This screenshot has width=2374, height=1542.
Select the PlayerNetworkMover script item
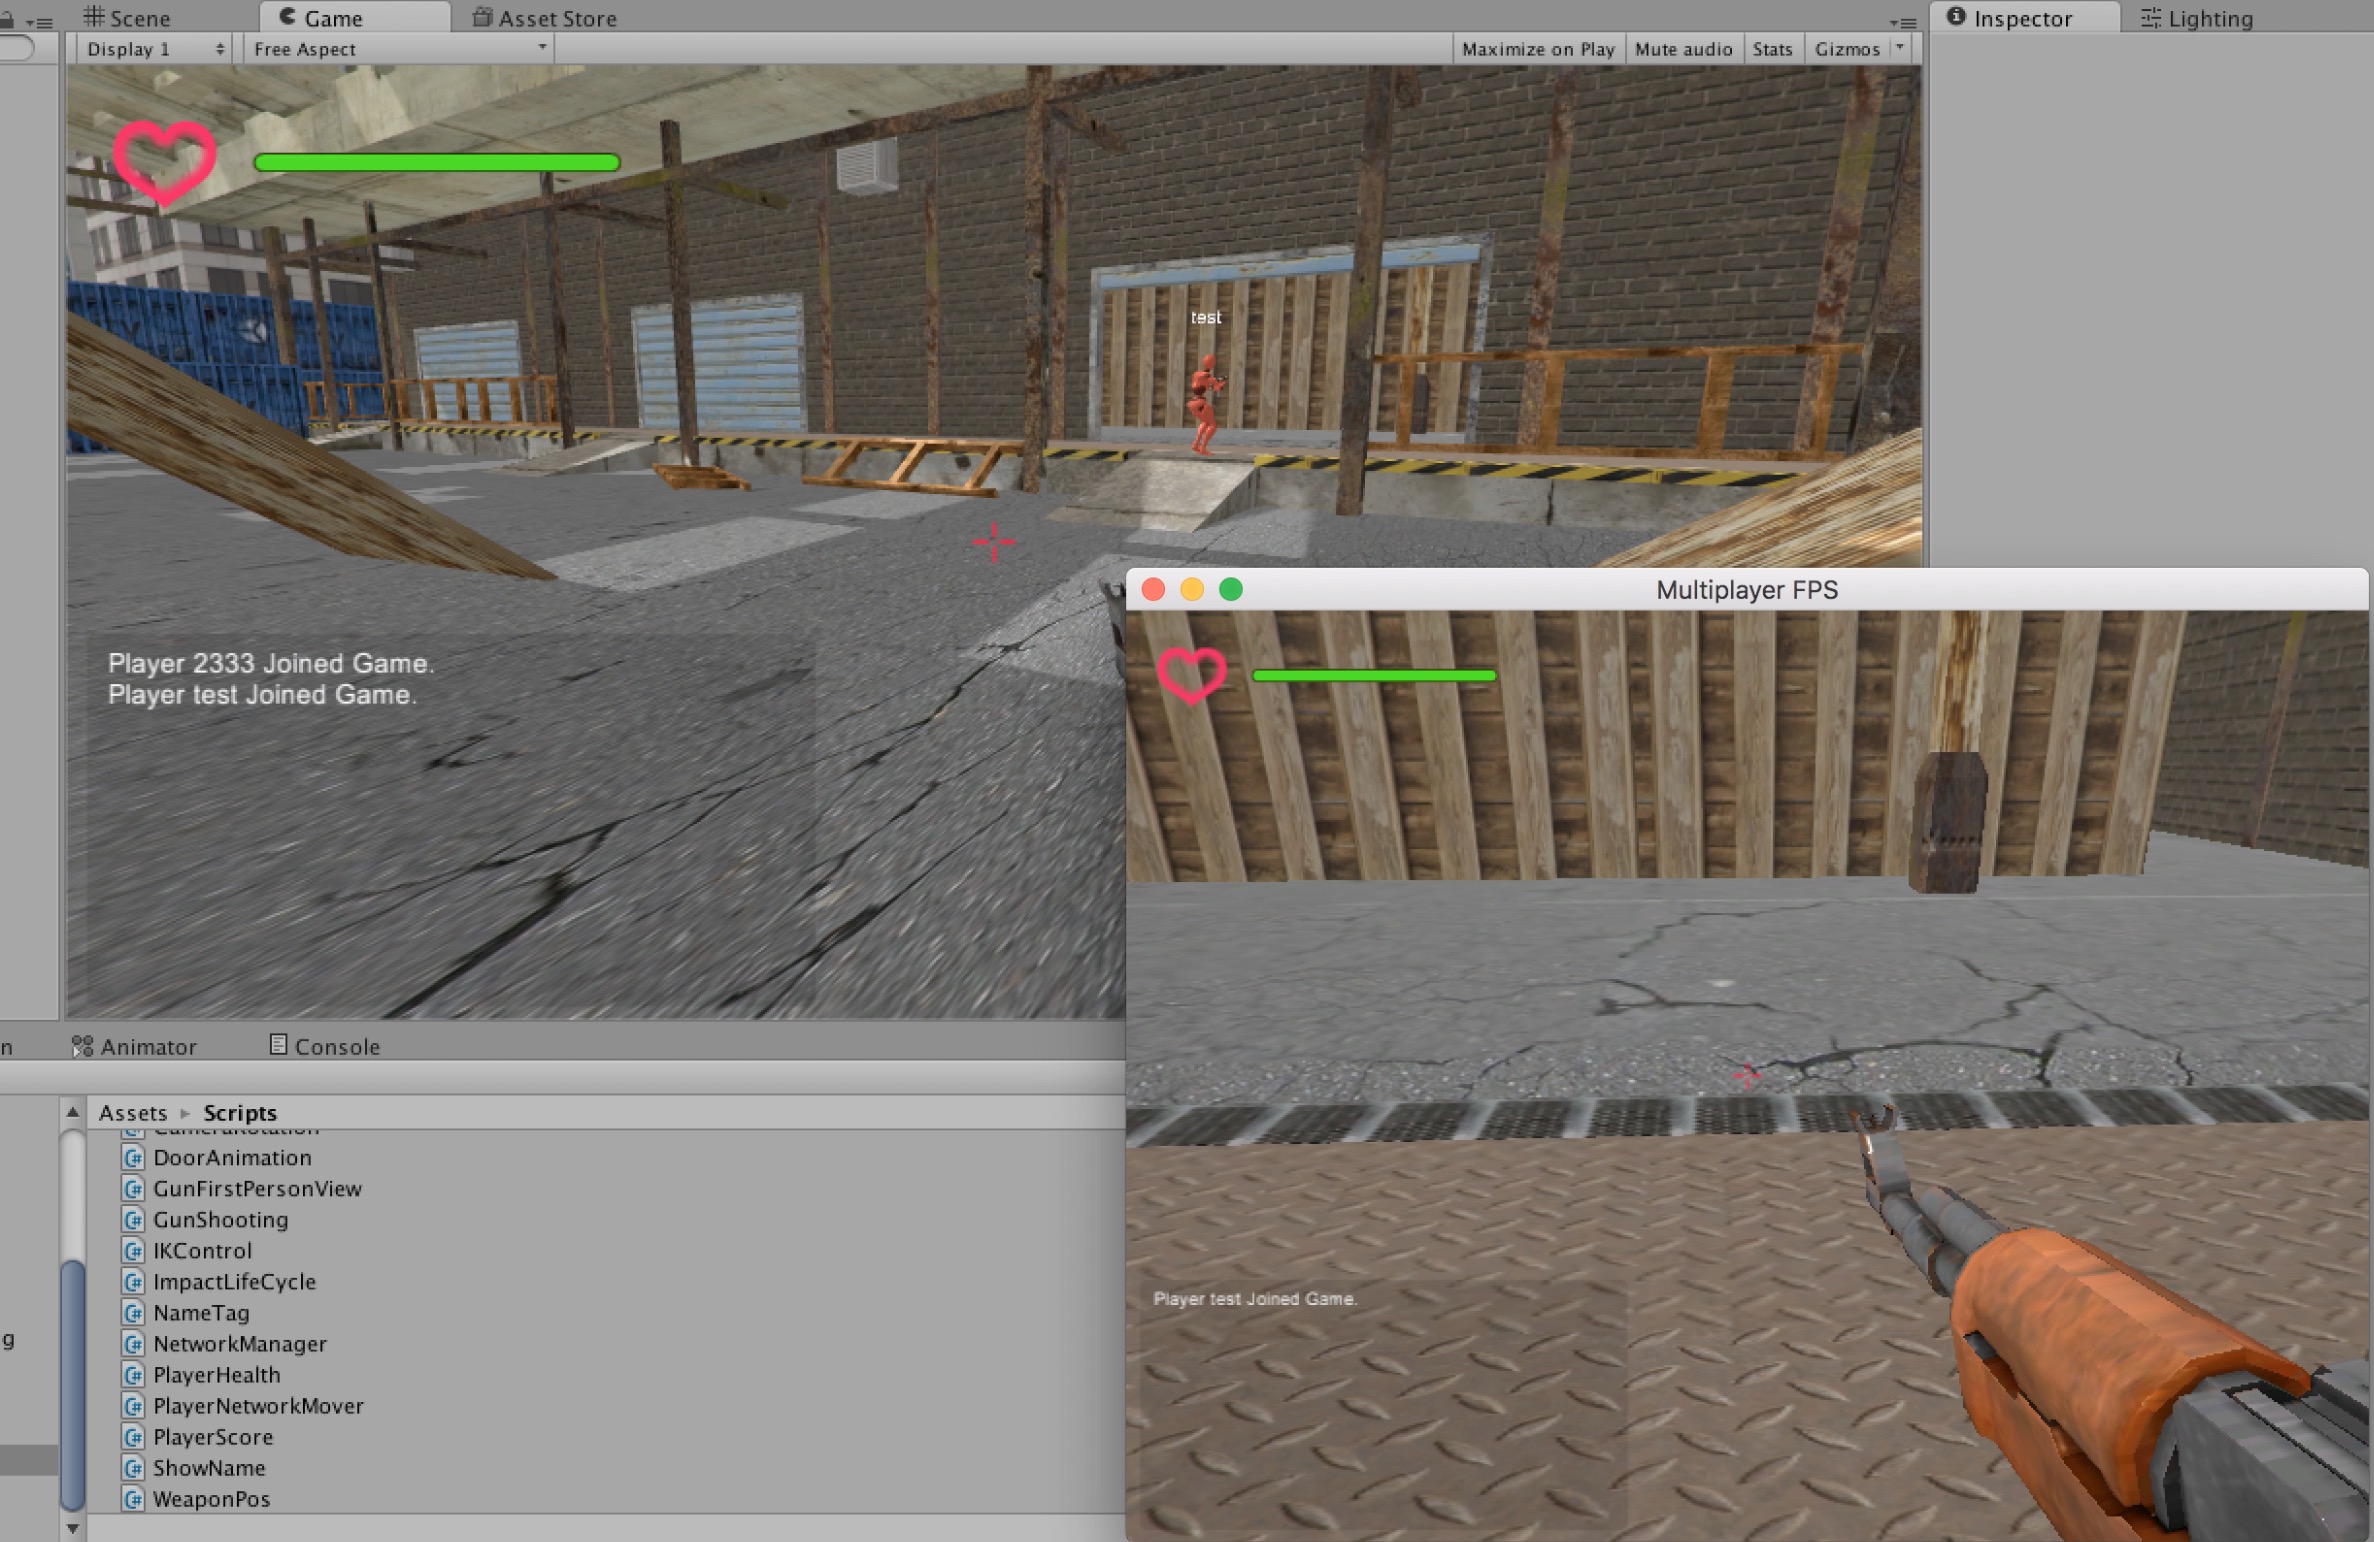click(x=257, y=1406)
